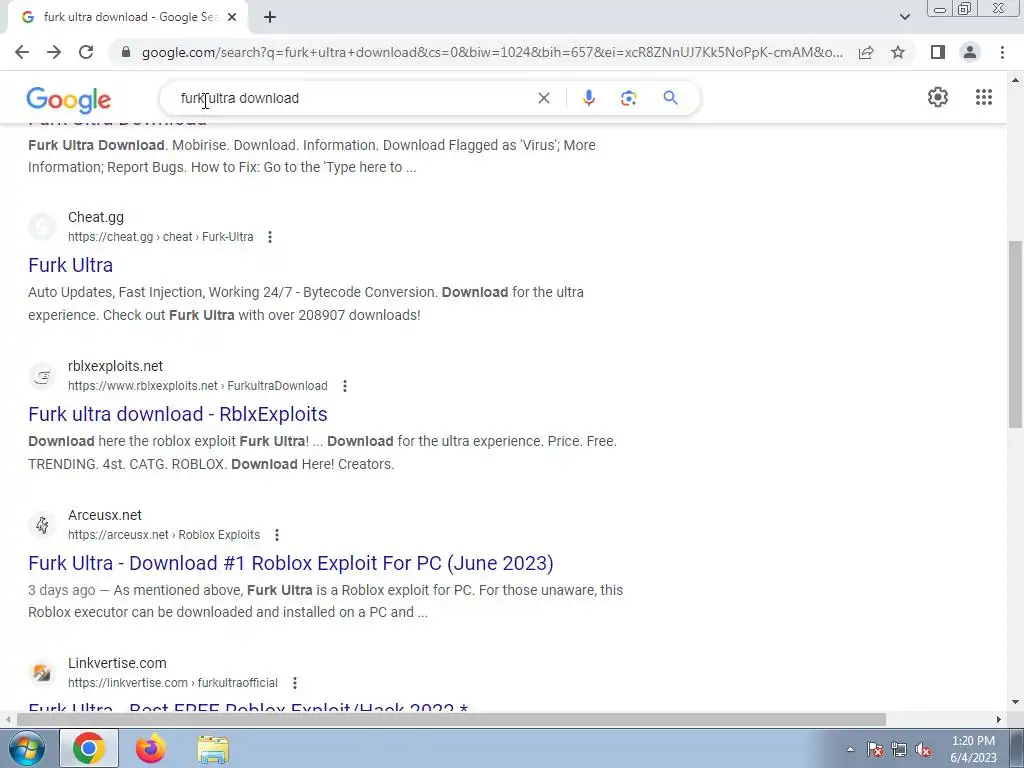Open more options for rblxexploits.net result
Image resolution: width=1024 pixels, height=768 pixels.
345,386
